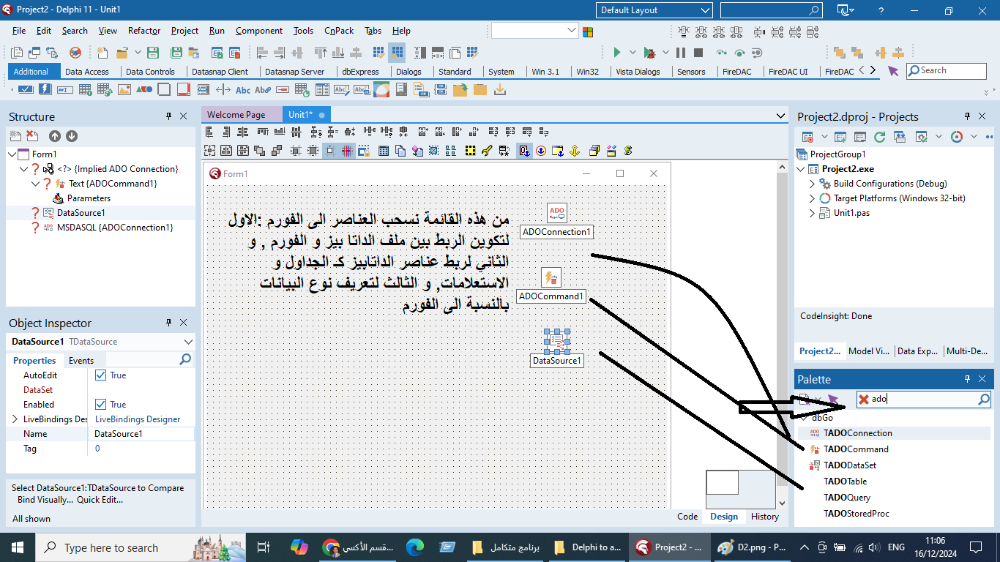Click the Save All toolbar icon
1000x562 pixels.
[x=176, y=52]
